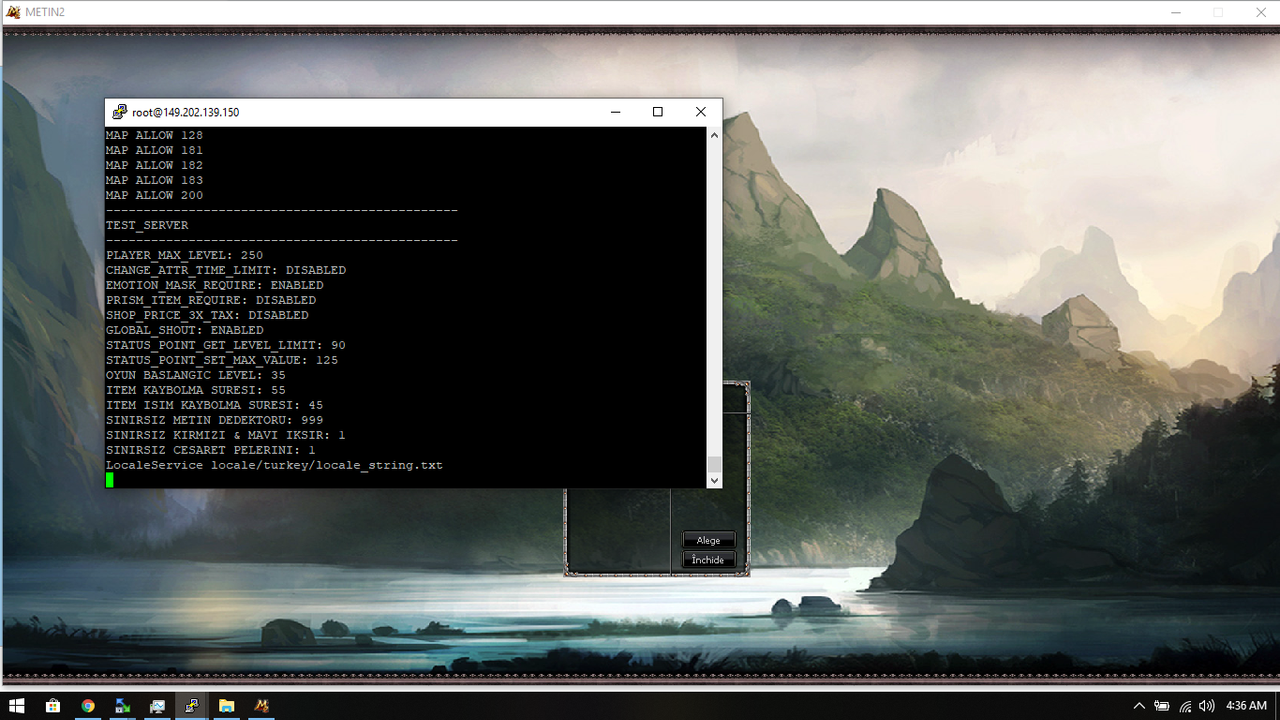Click the Închide button
The image size is (1280, 720).
tap(708, 560)
